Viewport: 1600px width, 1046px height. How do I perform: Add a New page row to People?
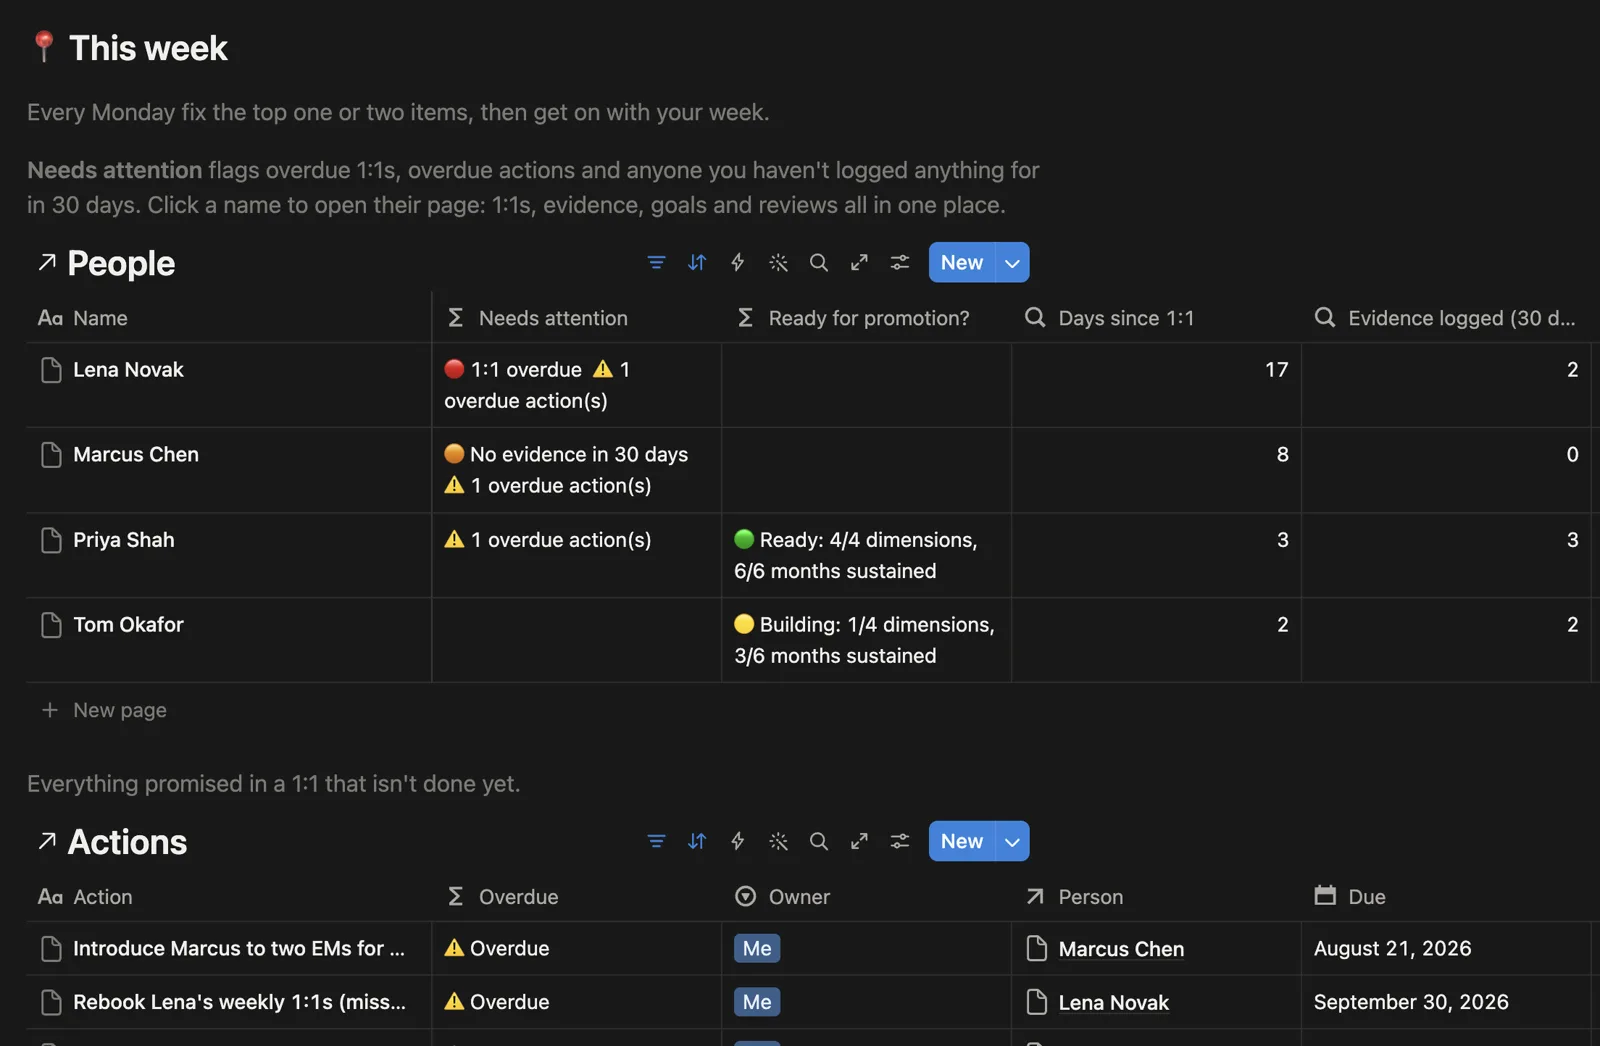tap(119, 710)
